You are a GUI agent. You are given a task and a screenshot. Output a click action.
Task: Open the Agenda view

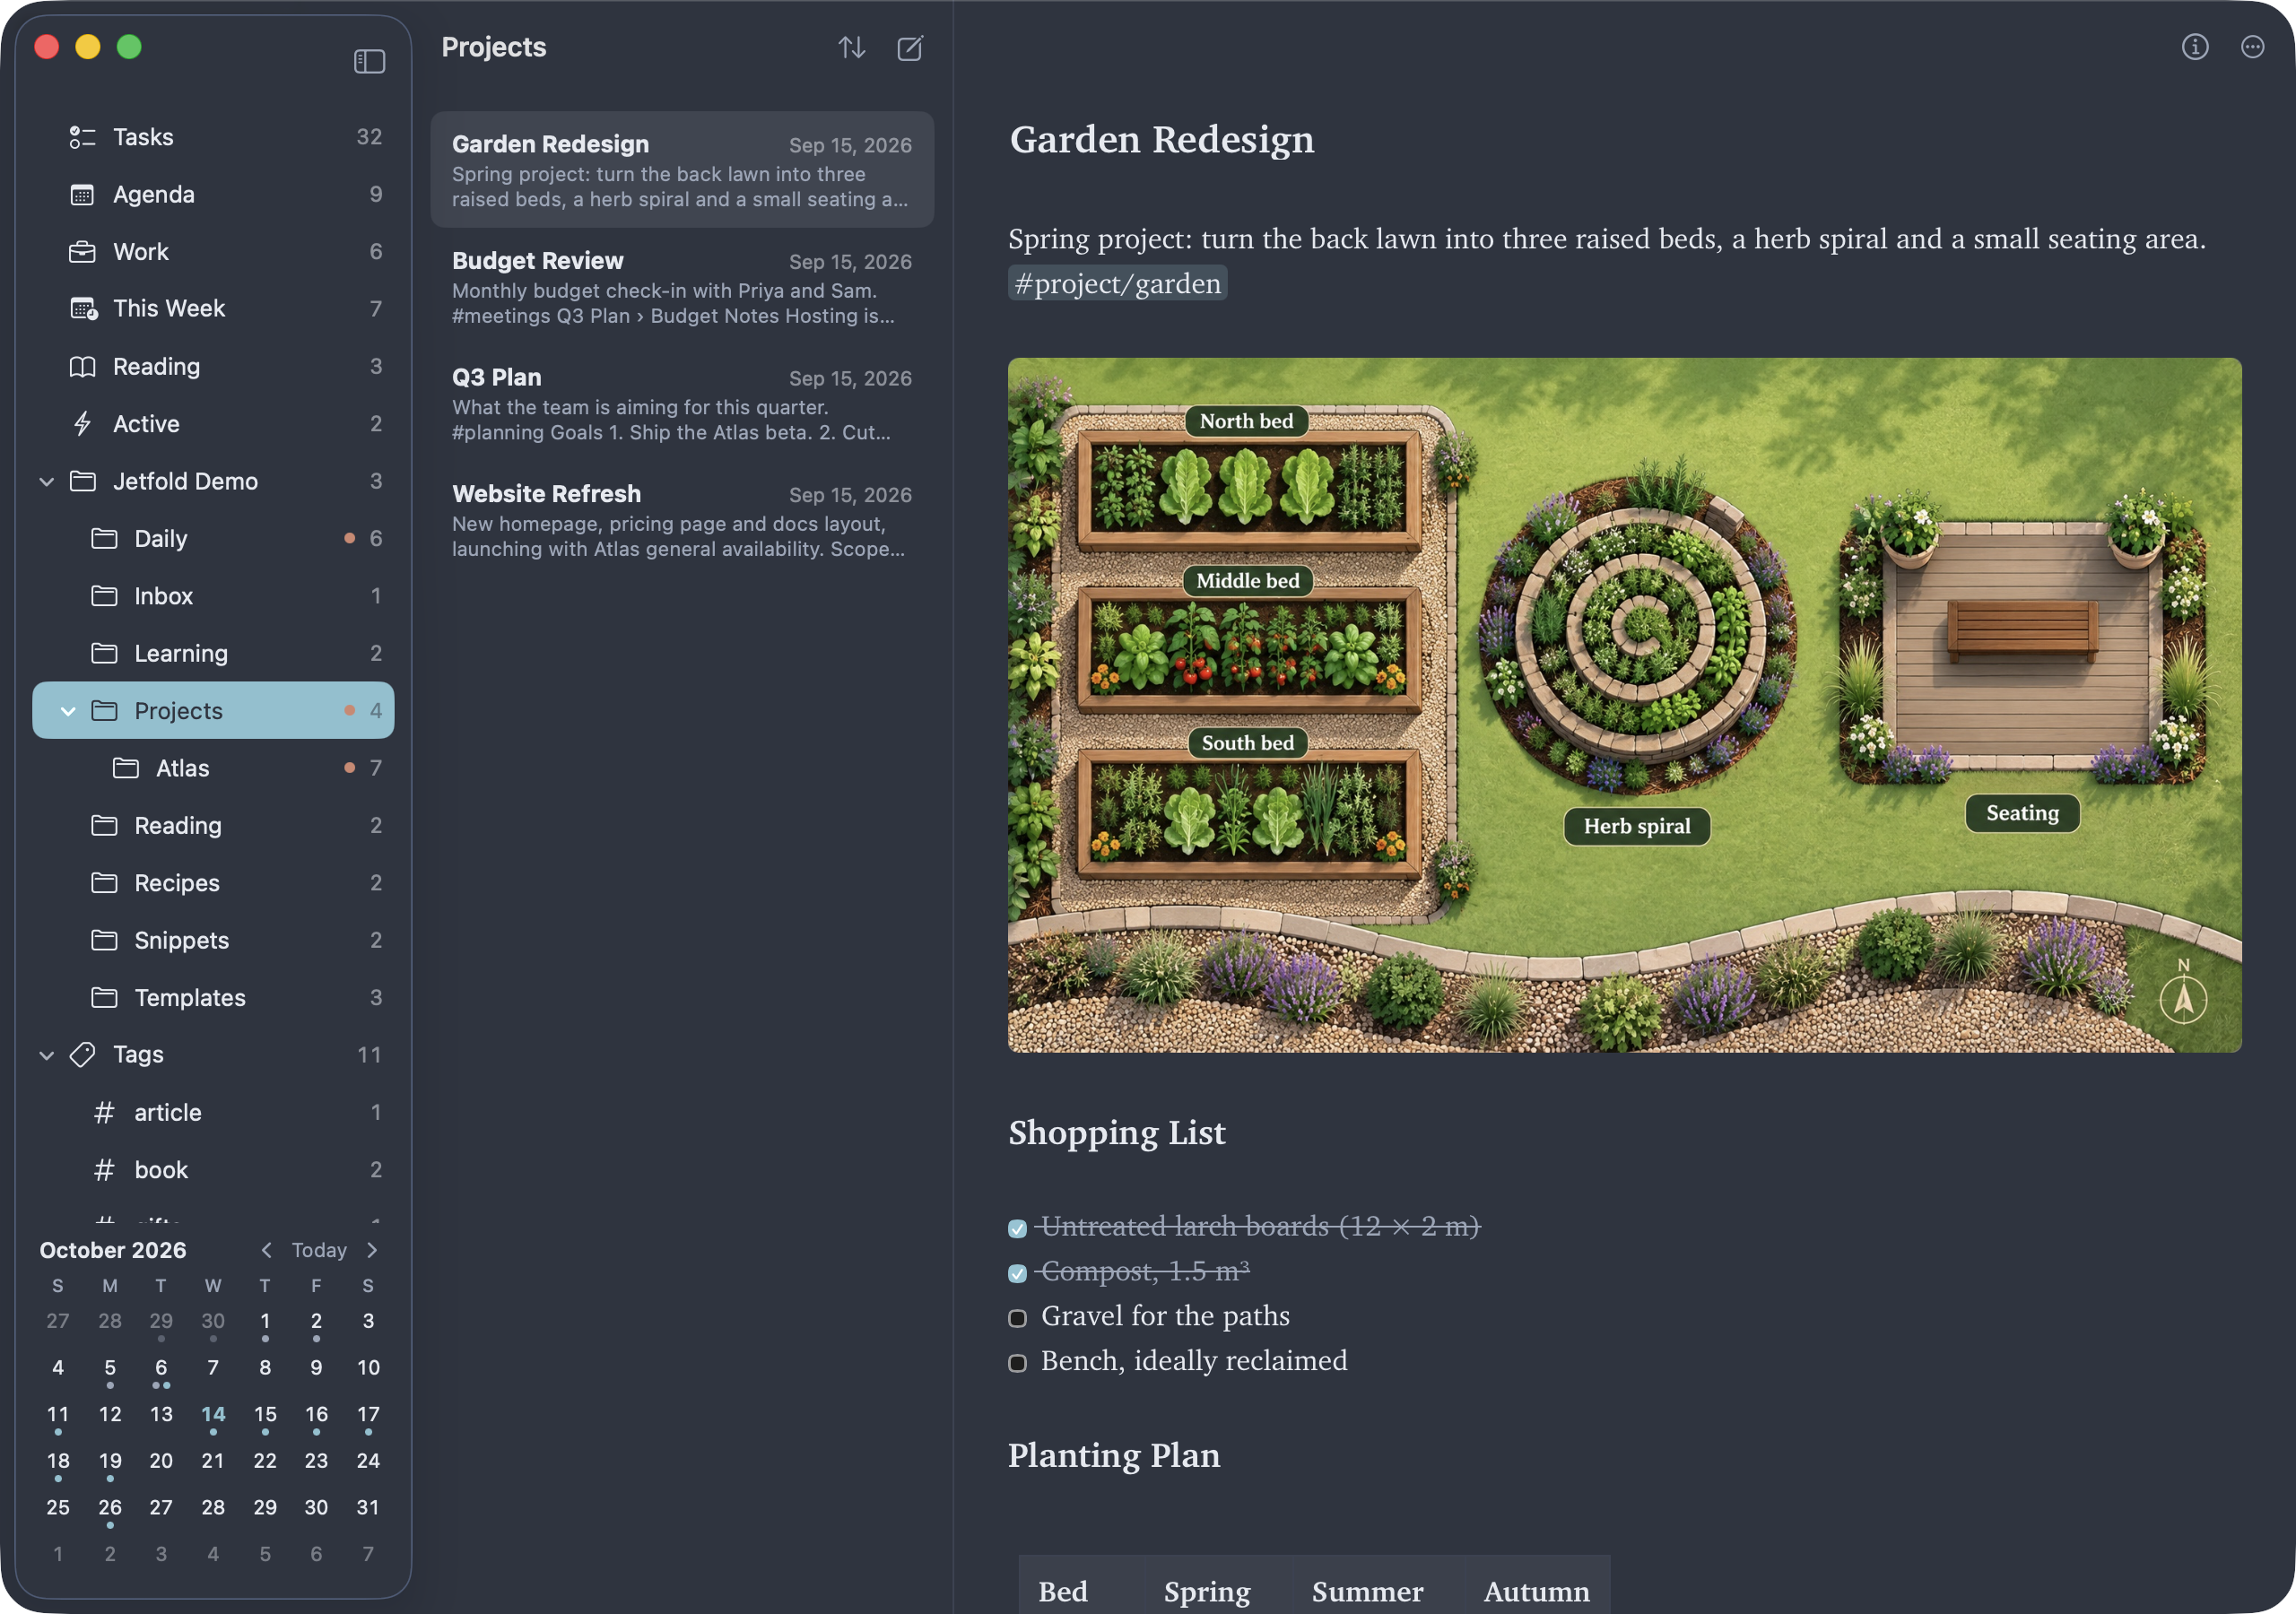(213, 194)
